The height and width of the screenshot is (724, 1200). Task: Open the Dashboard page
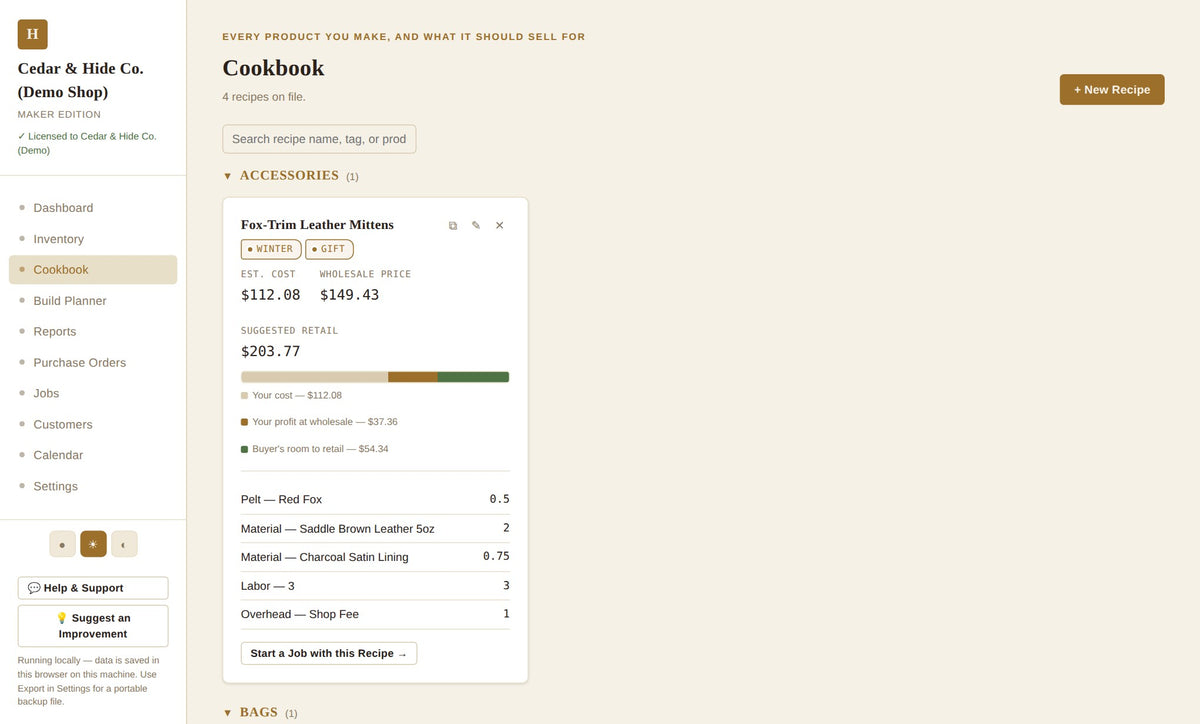(x=93, y=208)
